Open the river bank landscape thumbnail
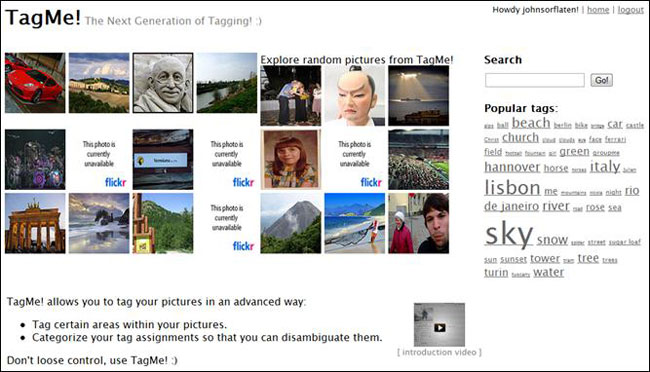Screen dimensions: 650x372 (227, 83)
